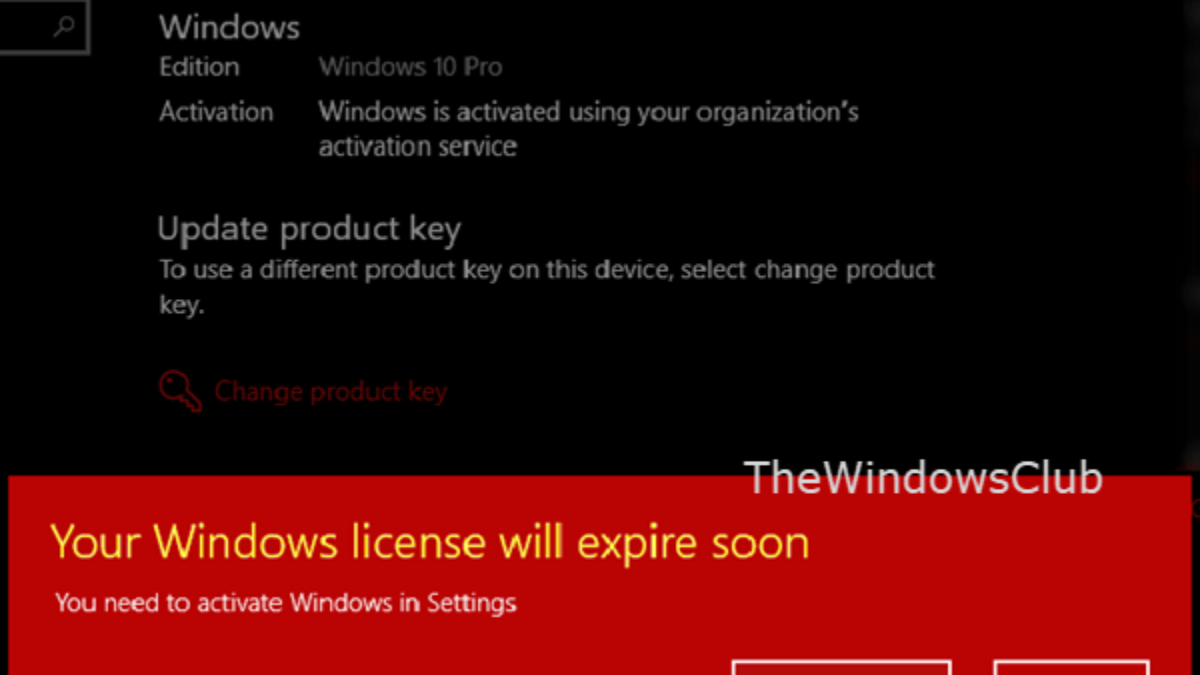Click the 'Windows is activated using' status line
The height and width of the screenshot is (675, 1200).
[588, 111]
